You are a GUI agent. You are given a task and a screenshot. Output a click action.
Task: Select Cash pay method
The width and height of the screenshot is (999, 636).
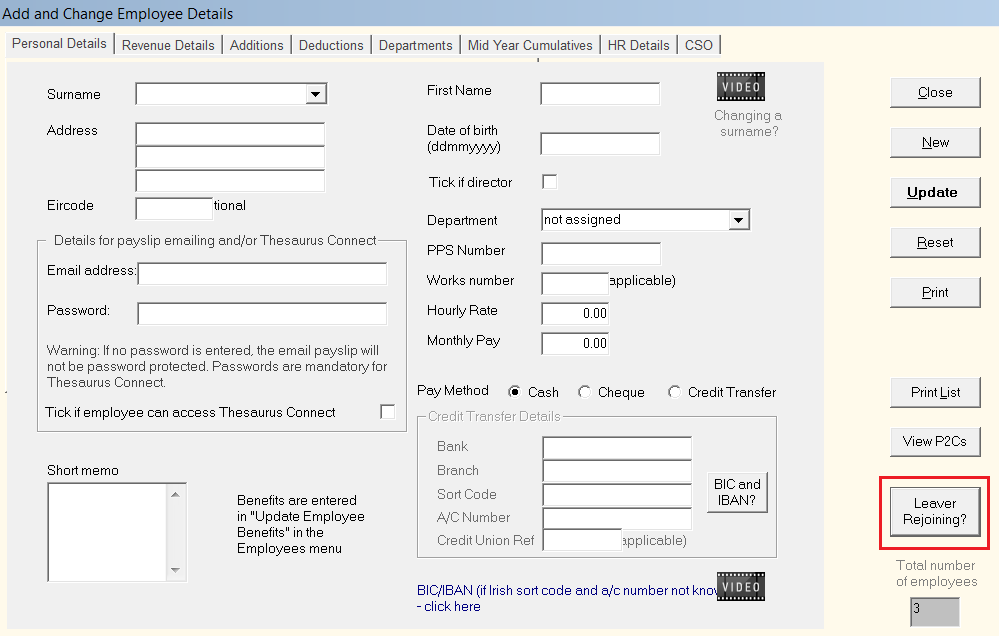pos(514,391)
